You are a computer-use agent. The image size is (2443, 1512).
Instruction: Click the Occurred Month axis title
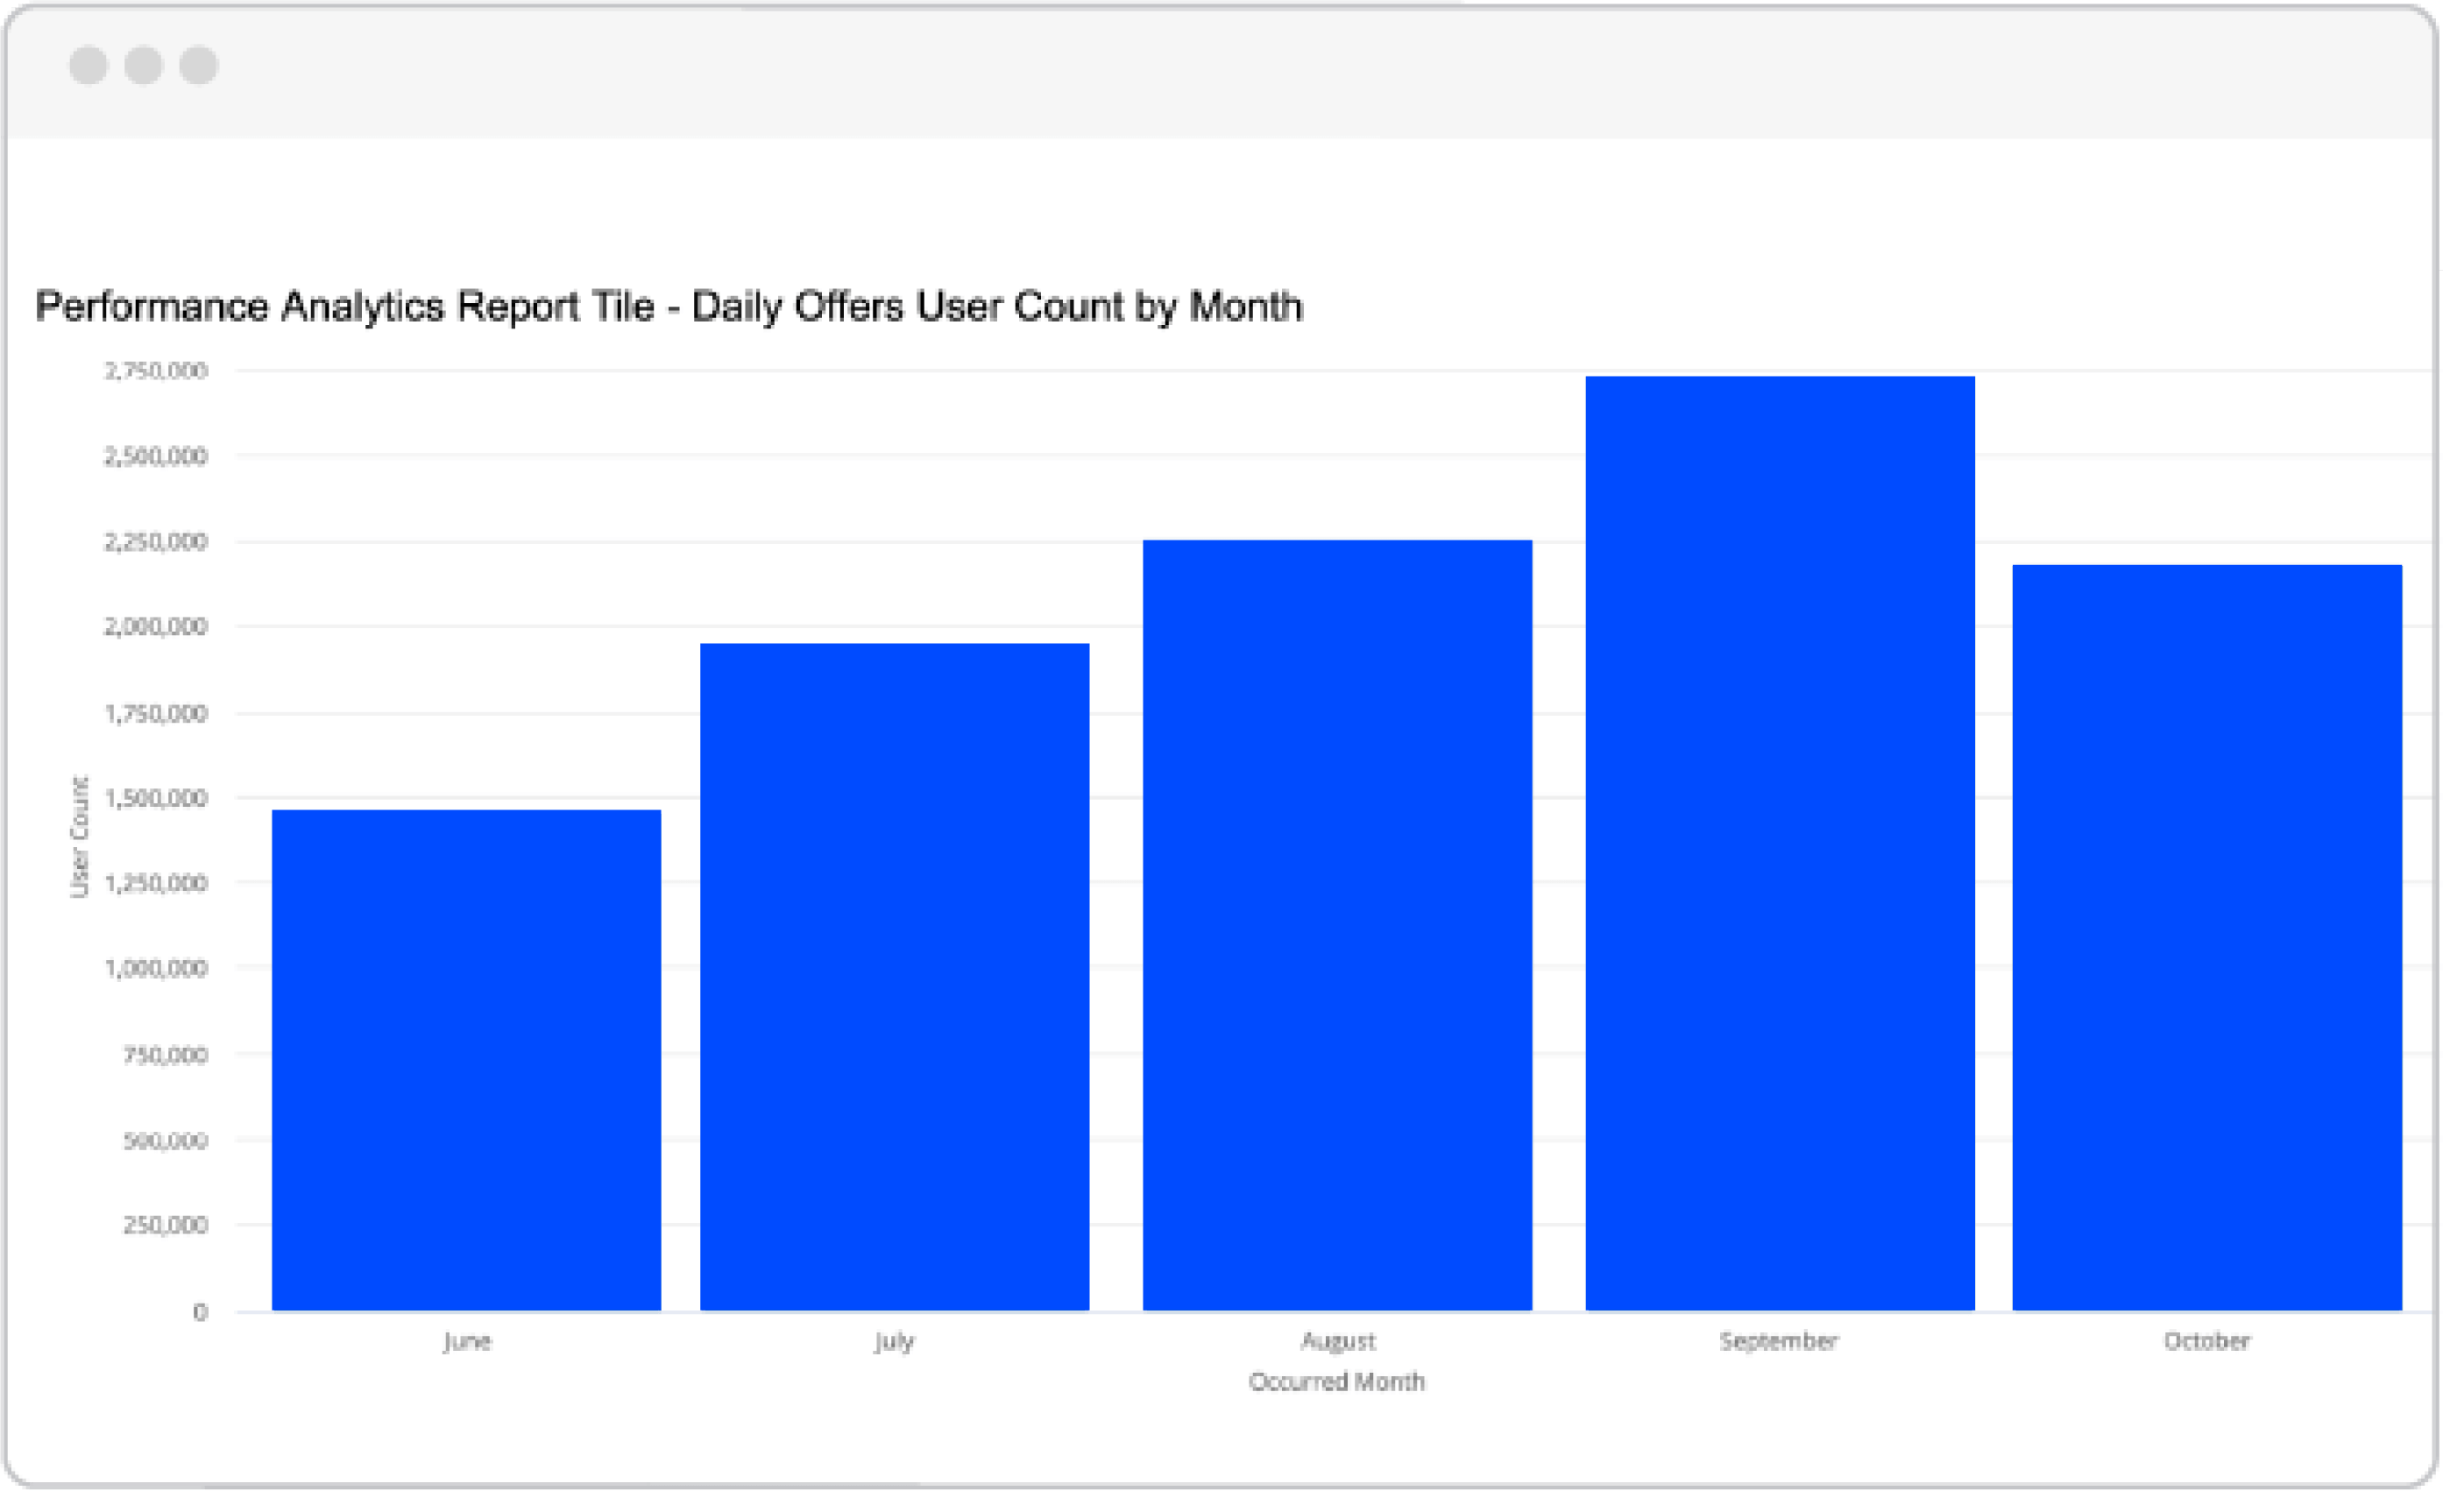1336,1382
